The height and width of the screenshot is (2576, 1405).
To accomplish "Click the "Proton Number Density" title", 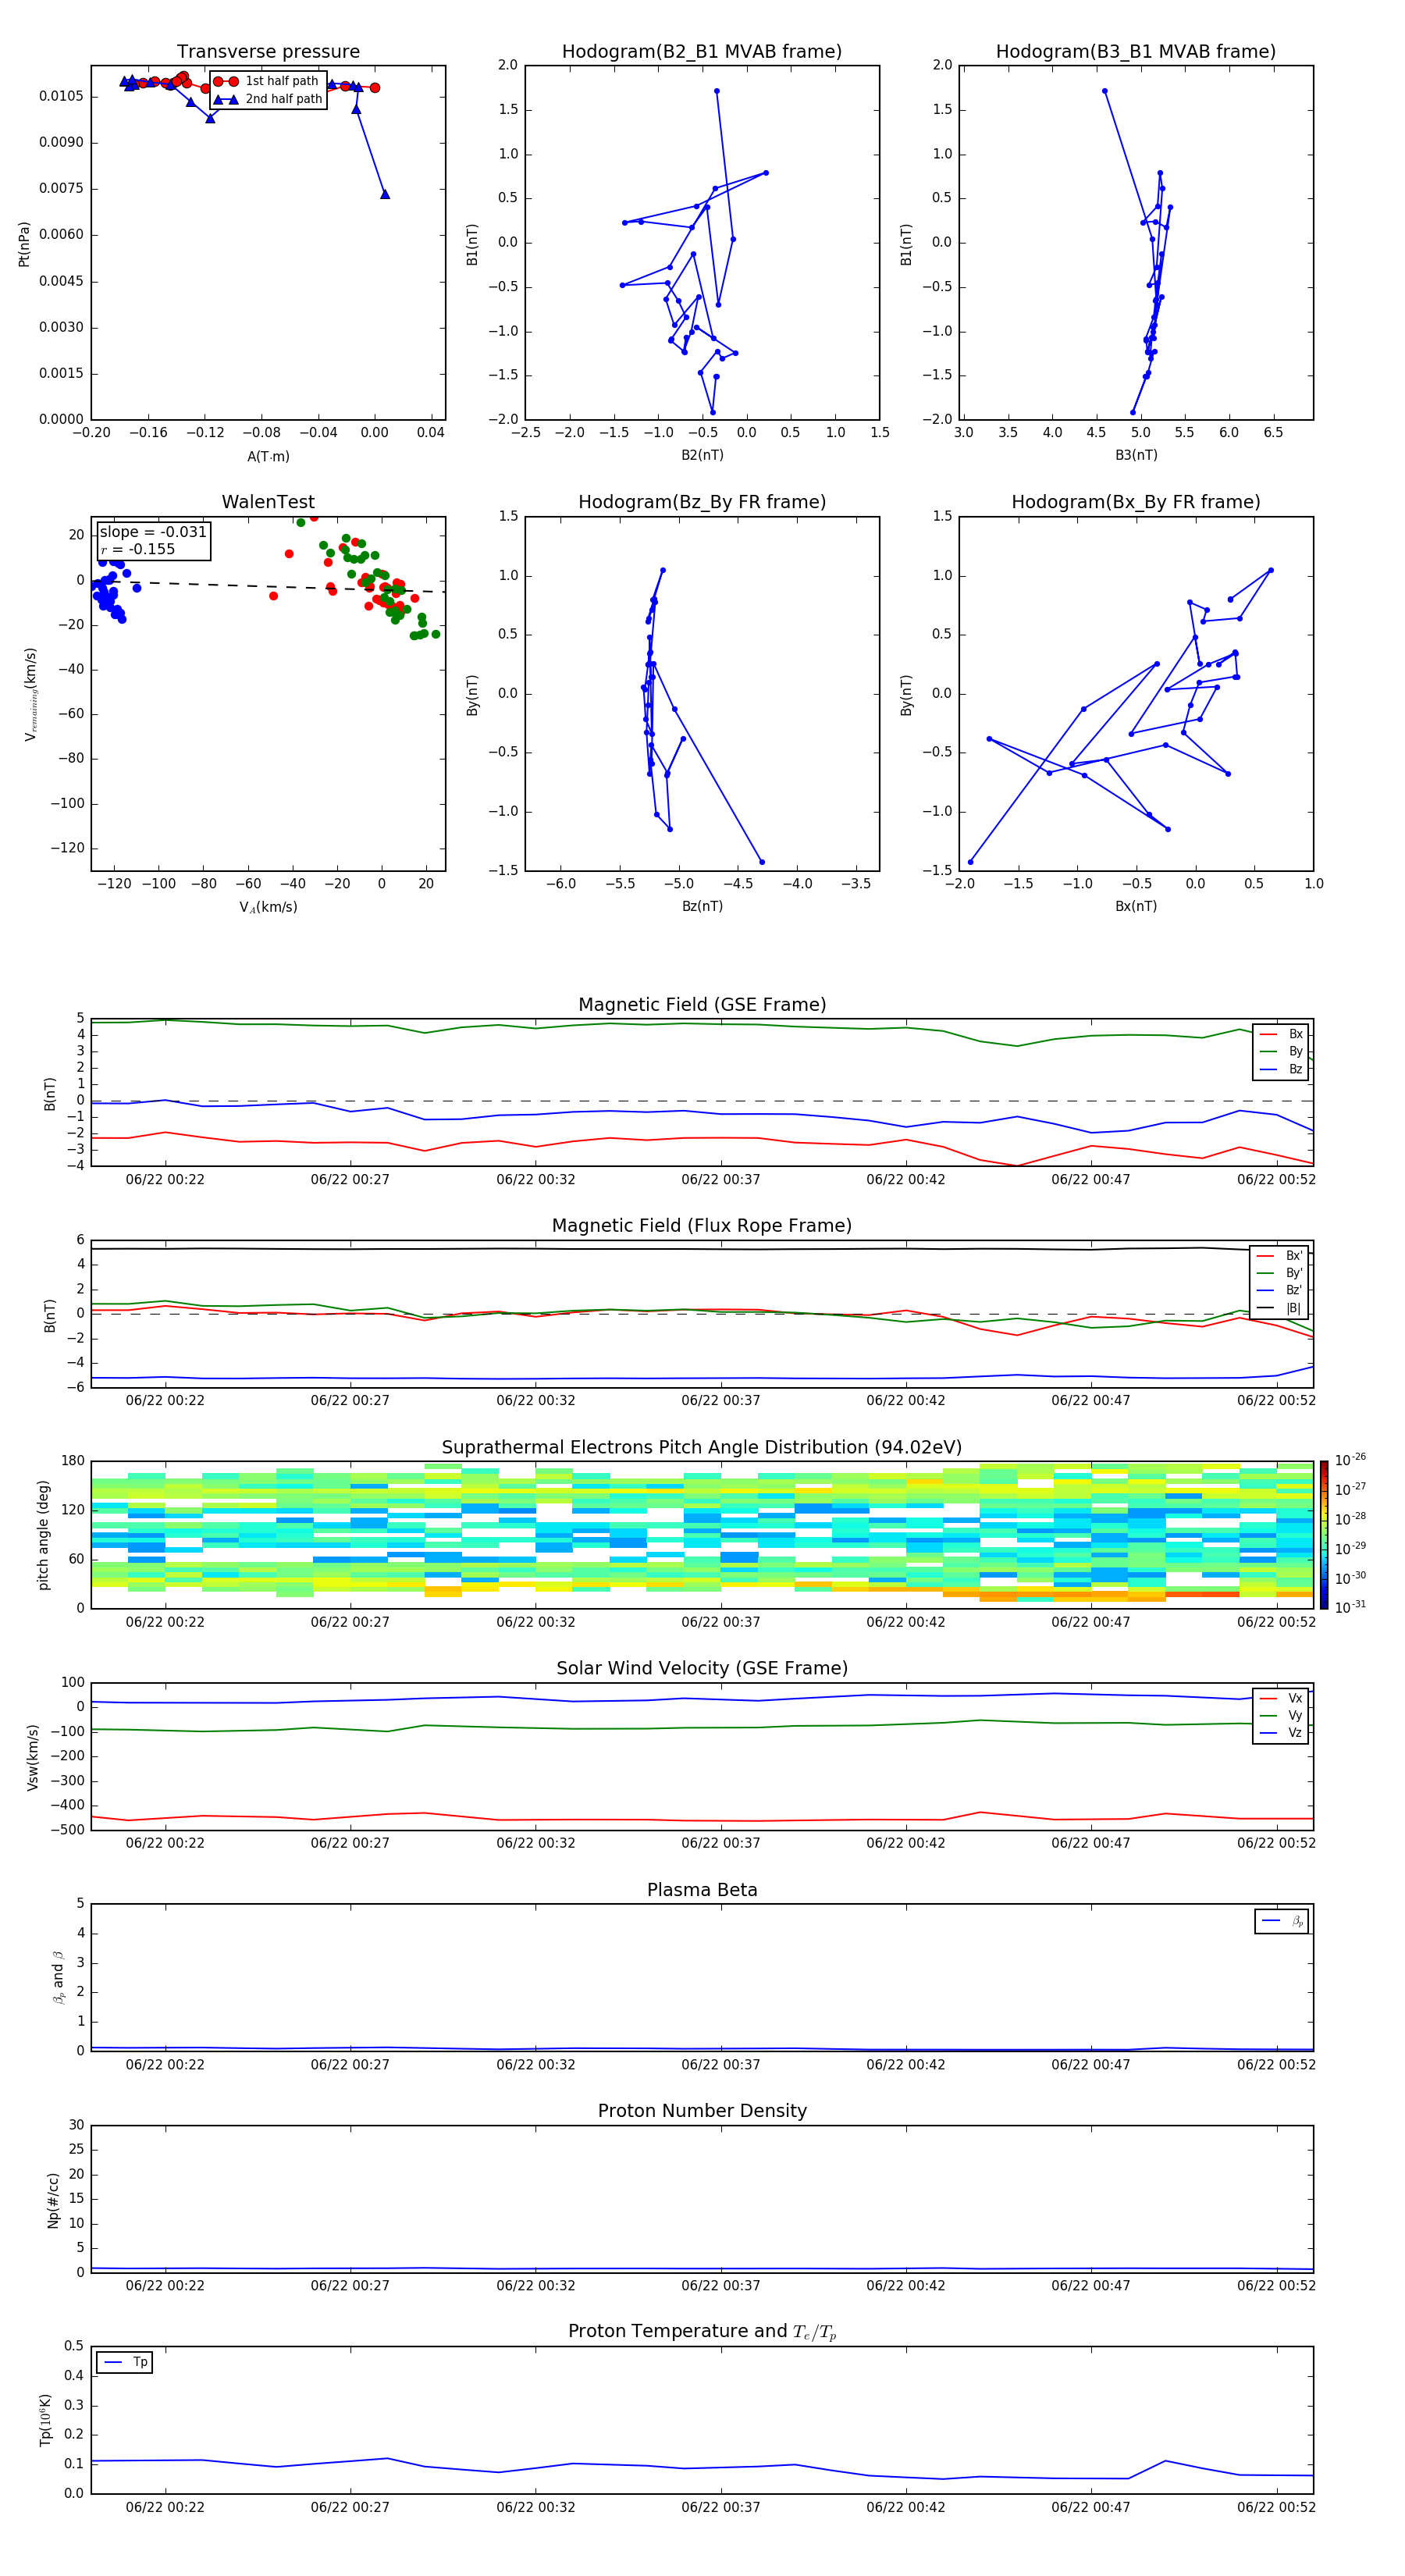I will tap(702, 2111).
